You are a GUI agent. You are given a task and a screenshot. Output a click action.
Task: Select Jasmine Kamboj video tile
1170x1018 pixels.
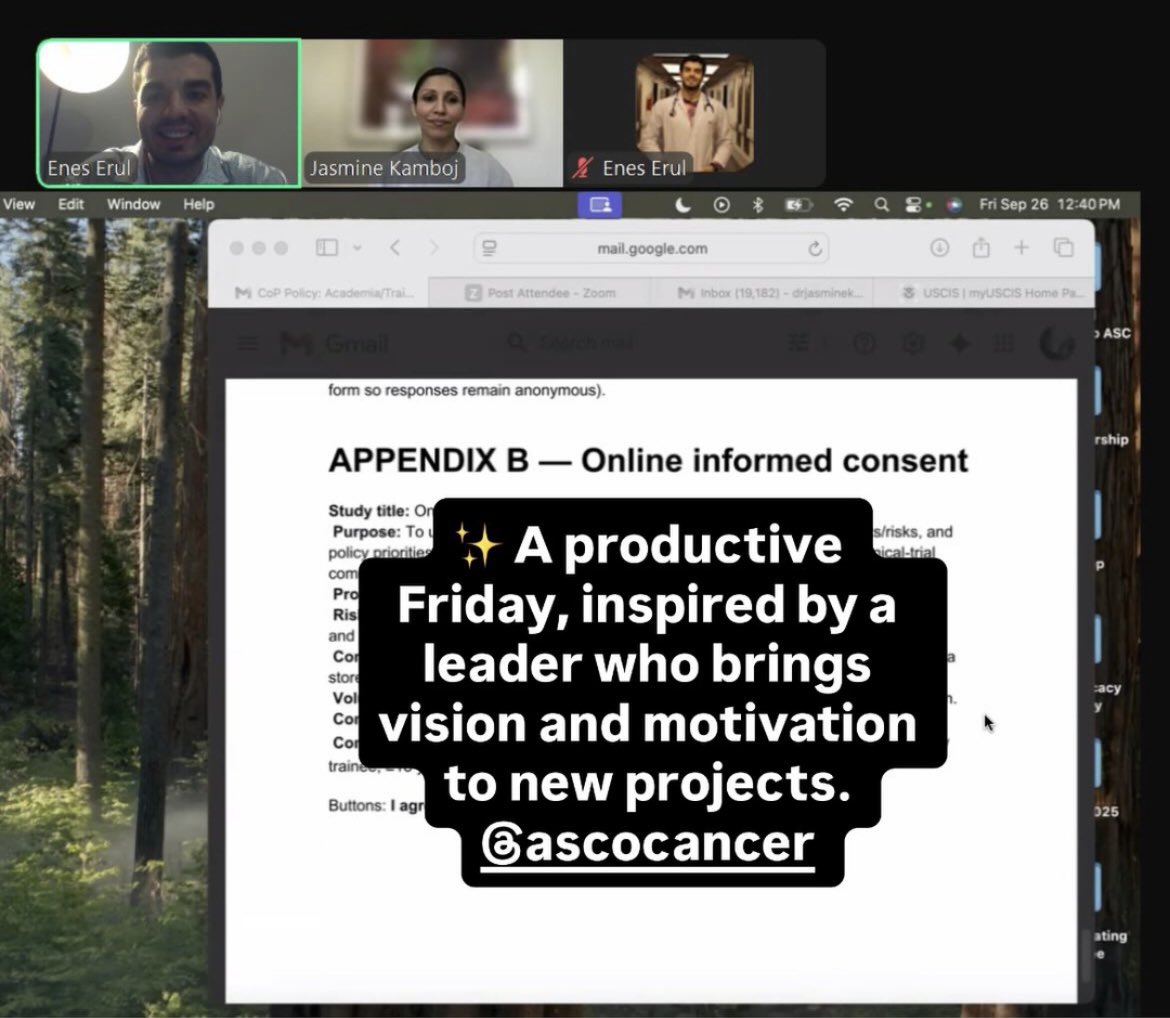point(433,112)
